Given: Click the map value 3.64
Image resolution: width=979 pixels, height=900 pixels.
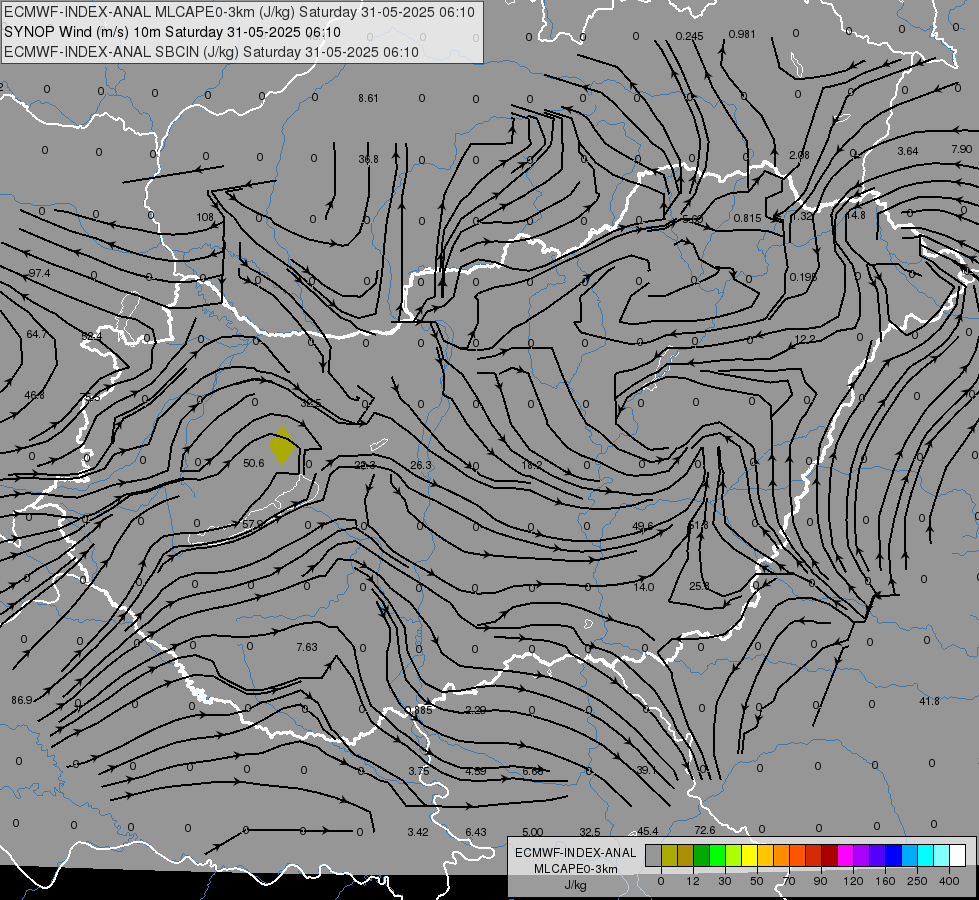Looking at the screenshot, I should (x=908, y=151).
